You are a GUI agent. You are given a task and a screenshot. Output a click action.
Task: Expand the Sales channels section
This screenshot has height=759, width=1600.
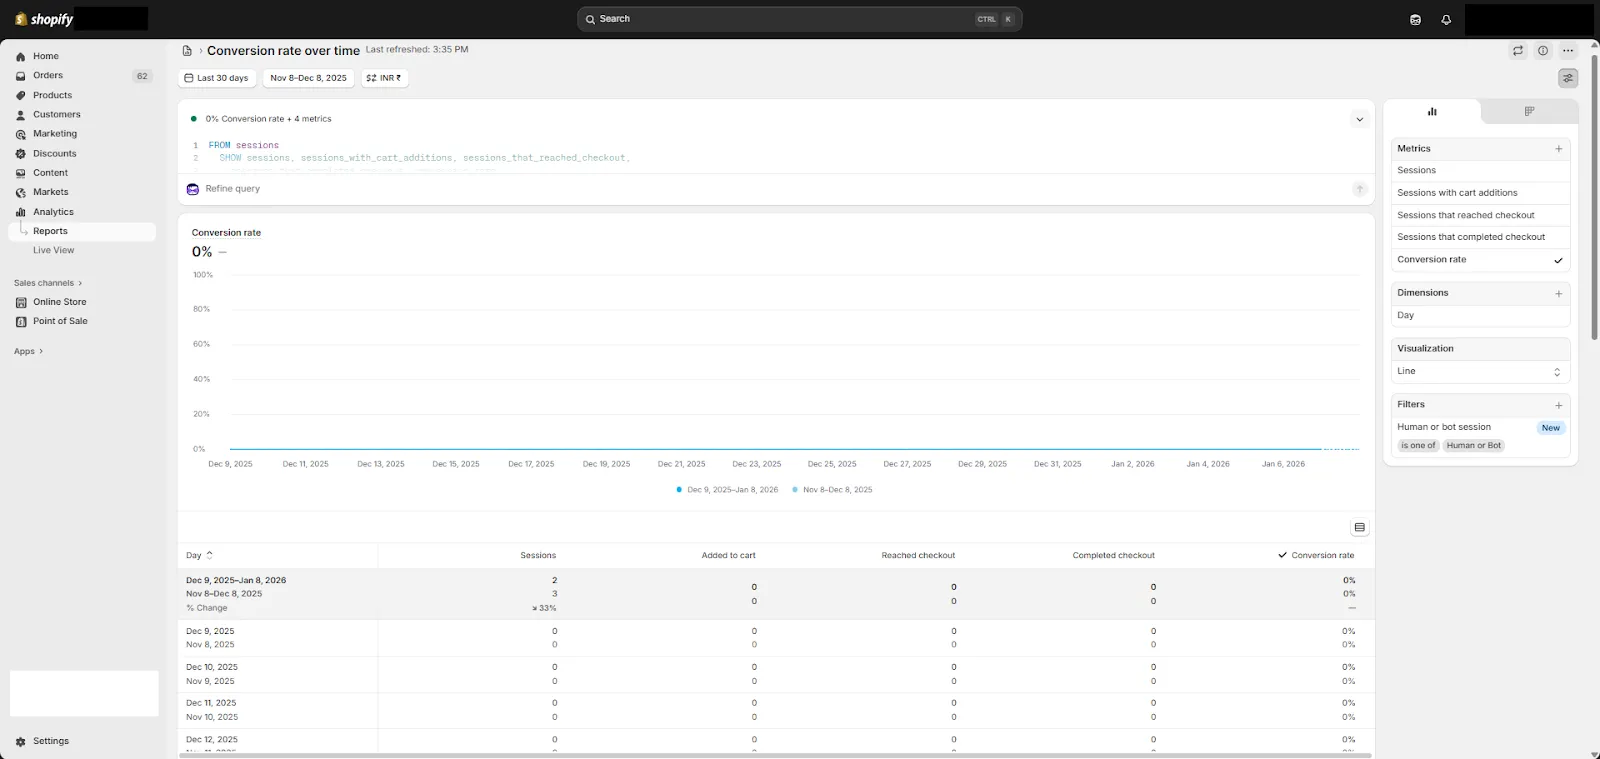pyautogui.click(x=48, y=283)
